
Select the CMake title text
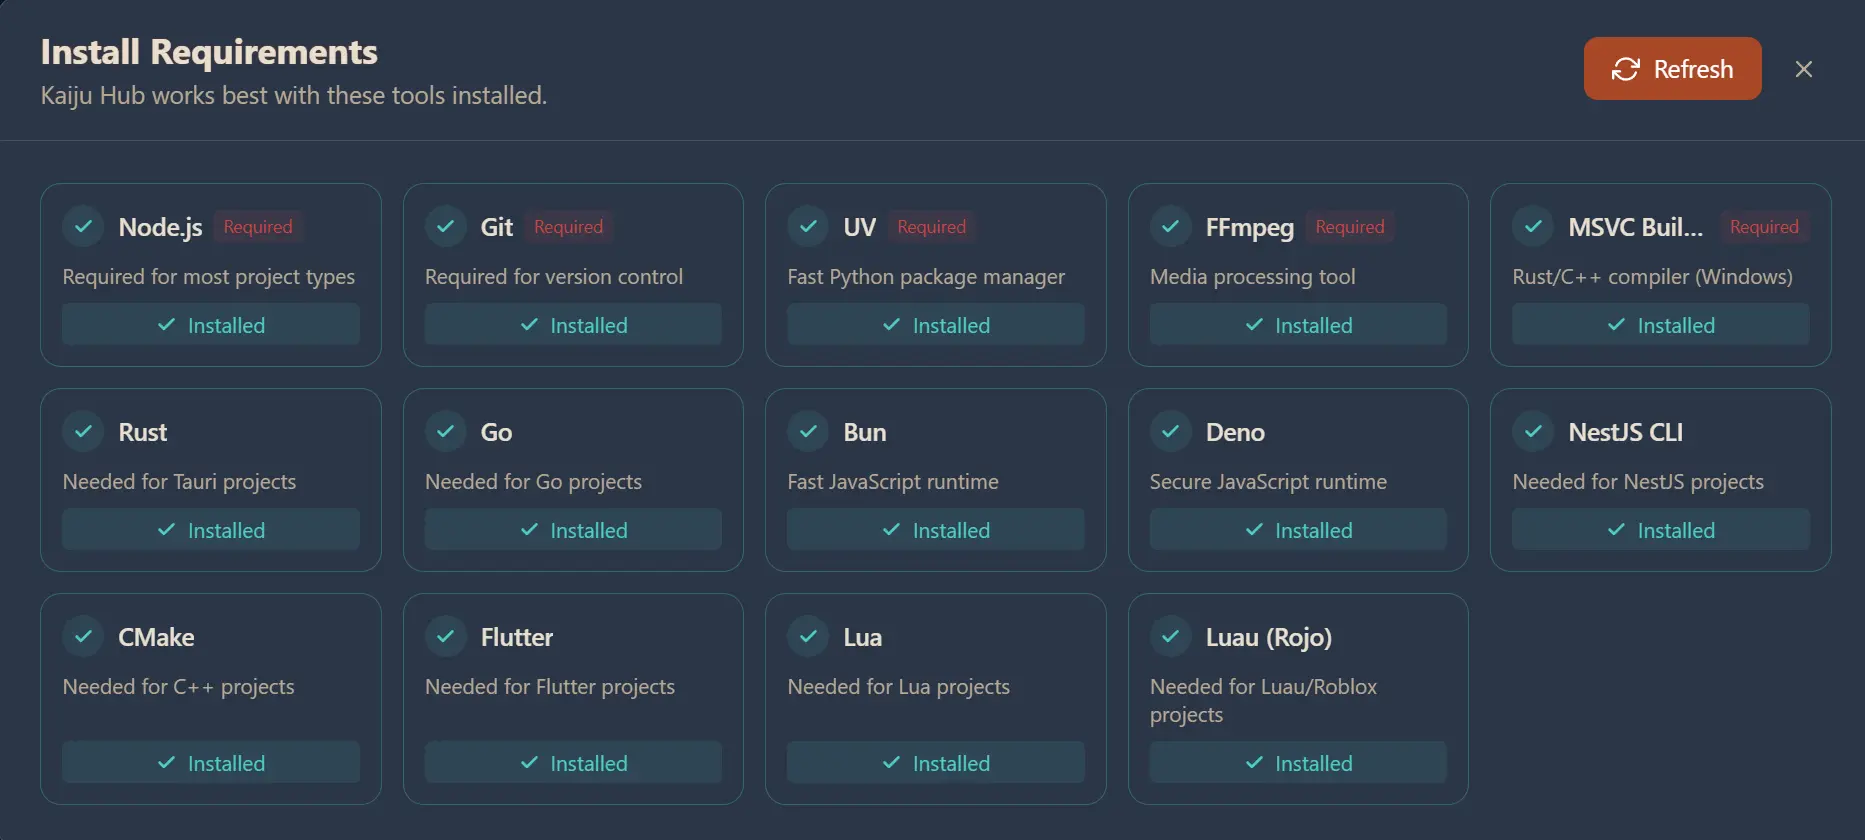(157, 637)
